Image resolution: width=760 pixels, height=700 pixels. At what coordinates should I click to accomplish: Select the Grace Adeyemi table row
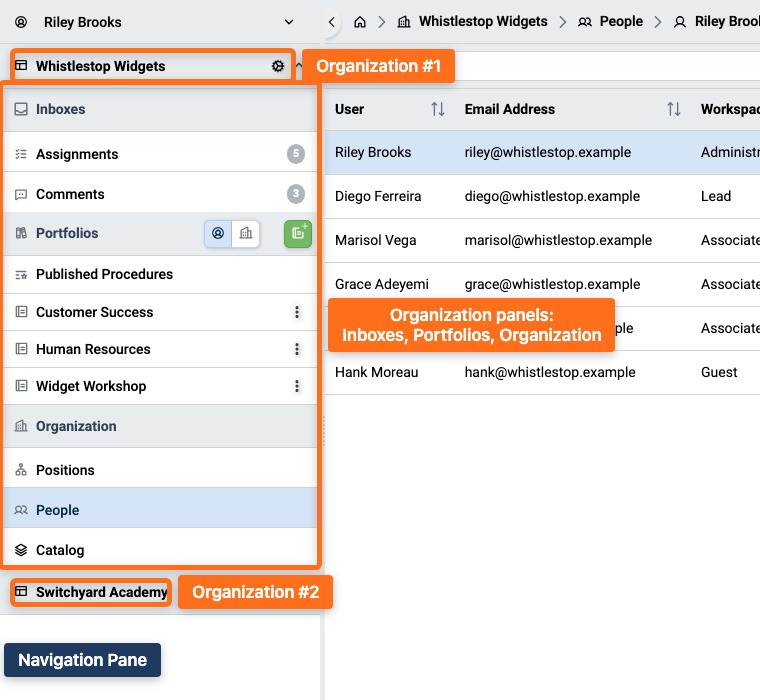point(542,284)
